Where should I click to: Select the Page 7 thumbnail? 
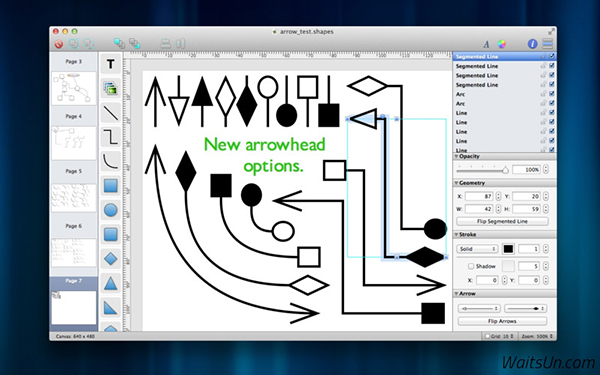tap(73, 307)
